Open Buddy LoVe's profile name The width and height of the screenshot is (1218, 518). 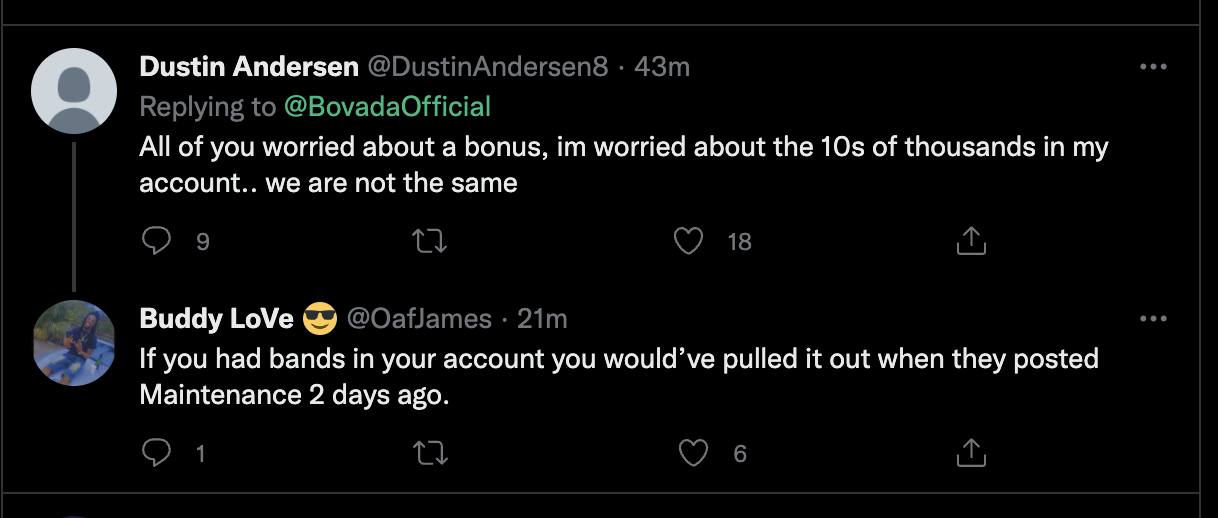(217, 319)
